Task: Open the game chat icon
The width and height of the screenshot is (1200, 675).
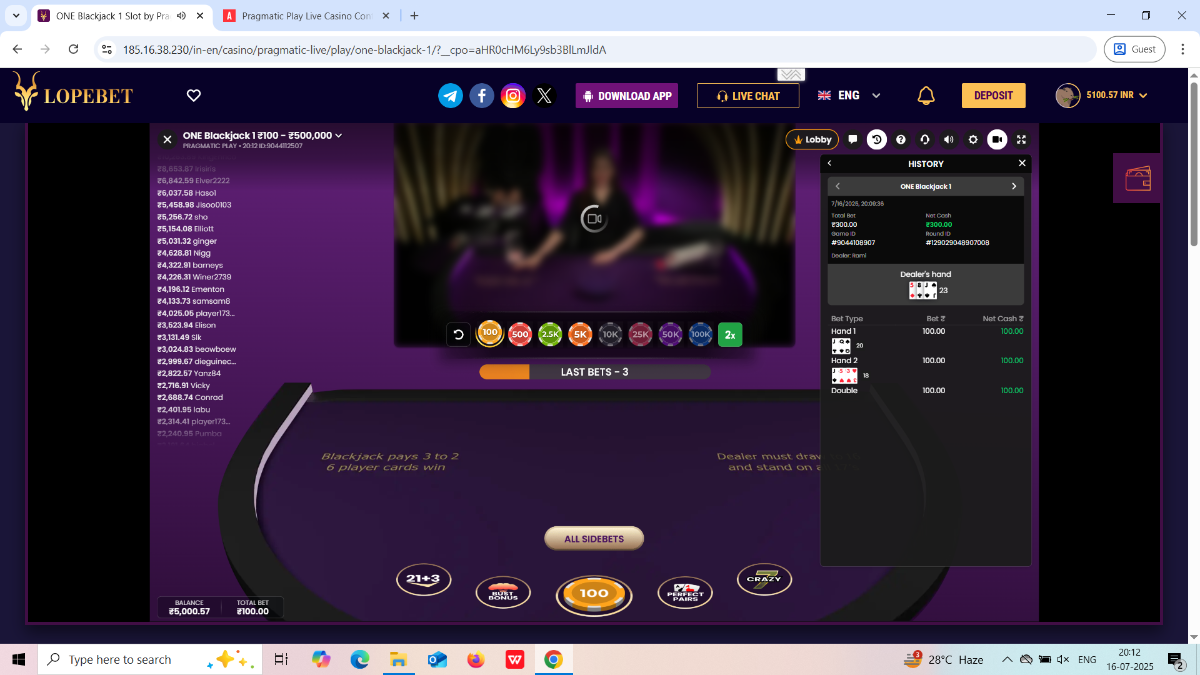Action: 852,140
